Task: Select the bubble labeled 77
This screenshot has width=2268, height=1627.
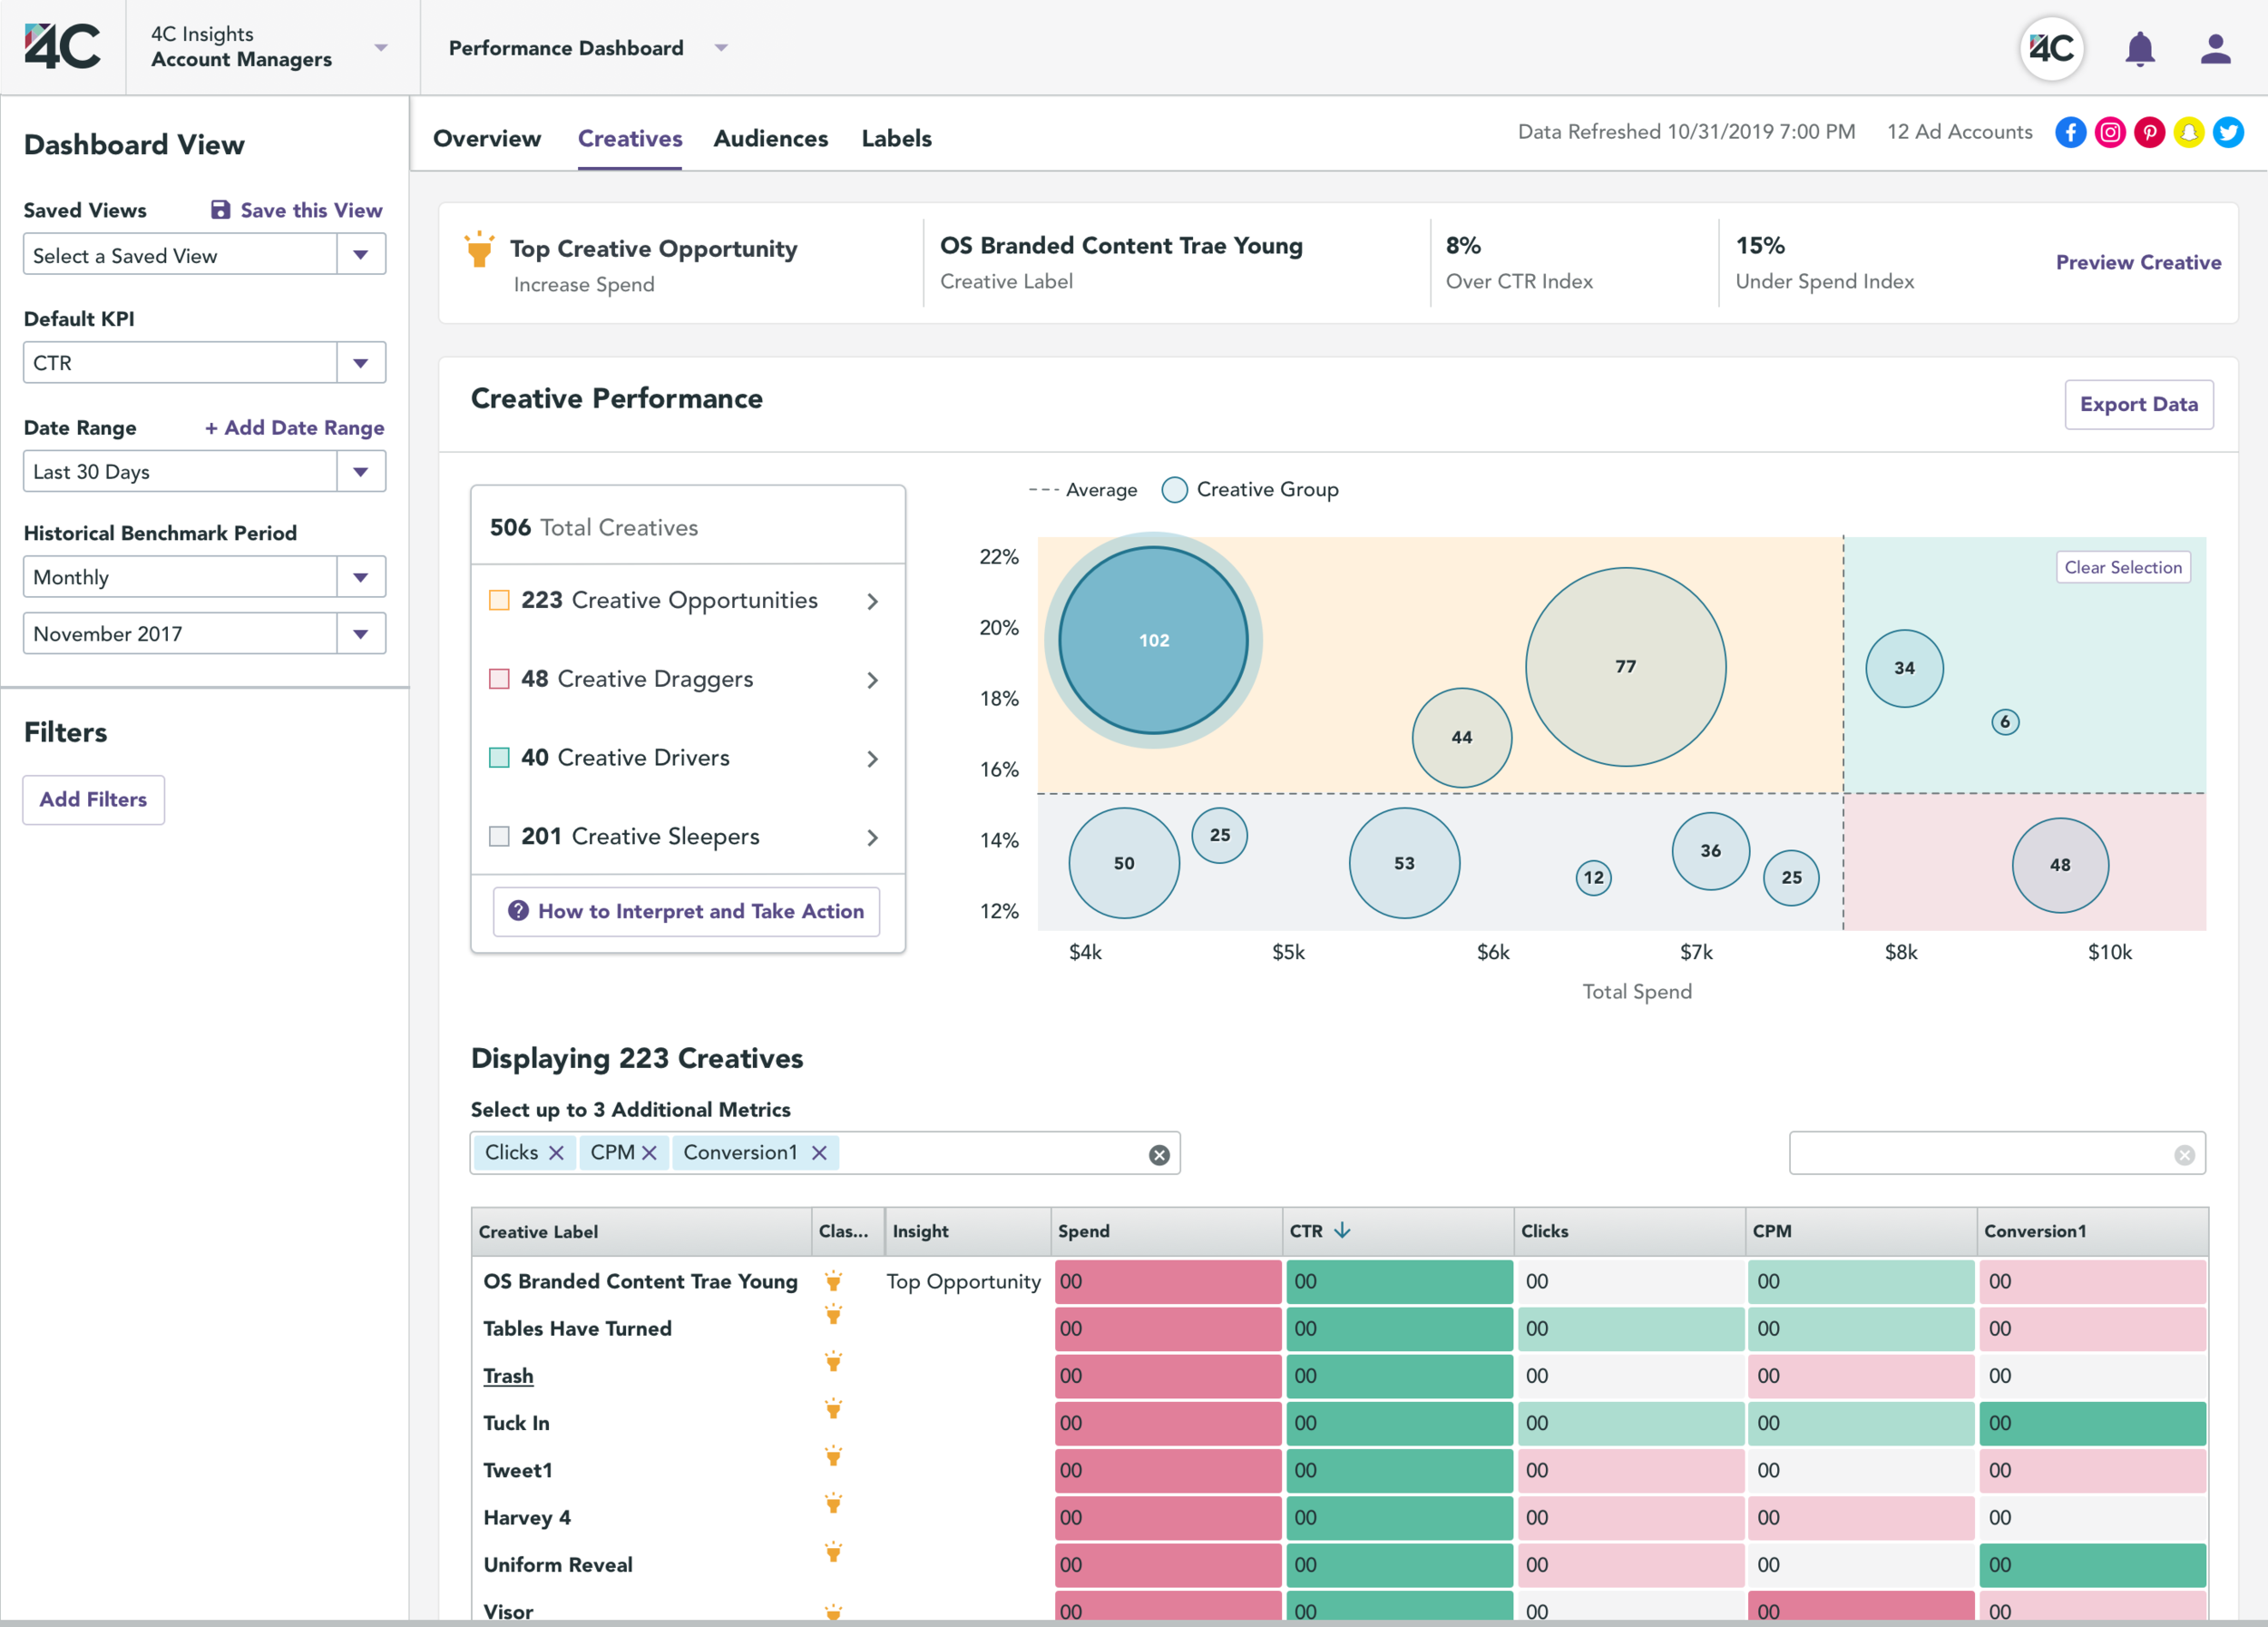Action: pyautogui.click(x=1625, y=667)
